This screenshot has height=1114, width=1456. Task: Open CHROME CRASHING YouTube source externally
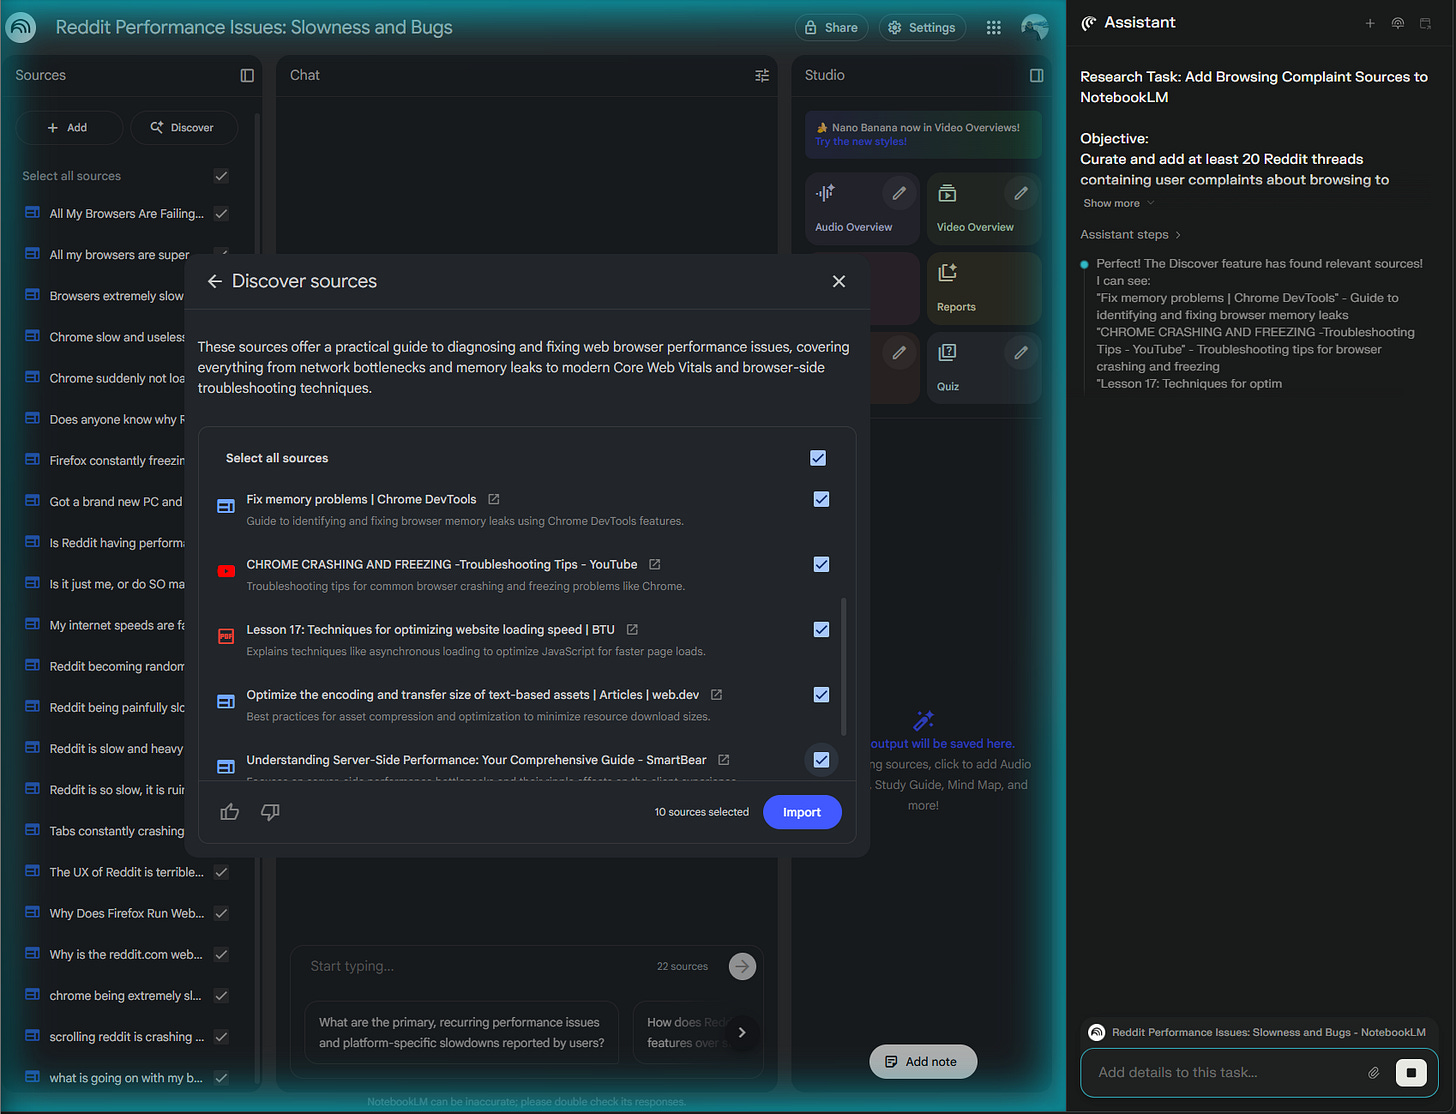655,564
